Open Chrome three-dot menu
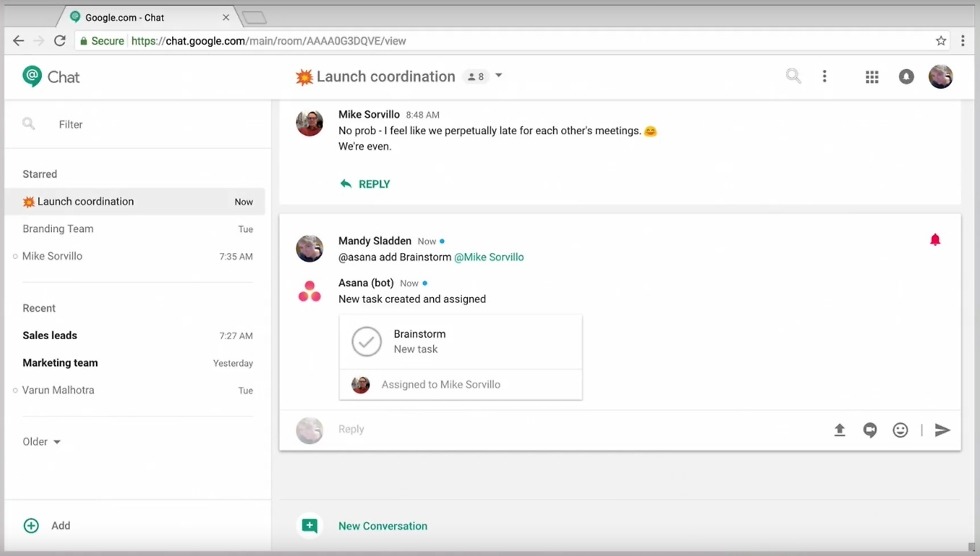The height and width of the screenshot is (556, 980). [962, 41]
